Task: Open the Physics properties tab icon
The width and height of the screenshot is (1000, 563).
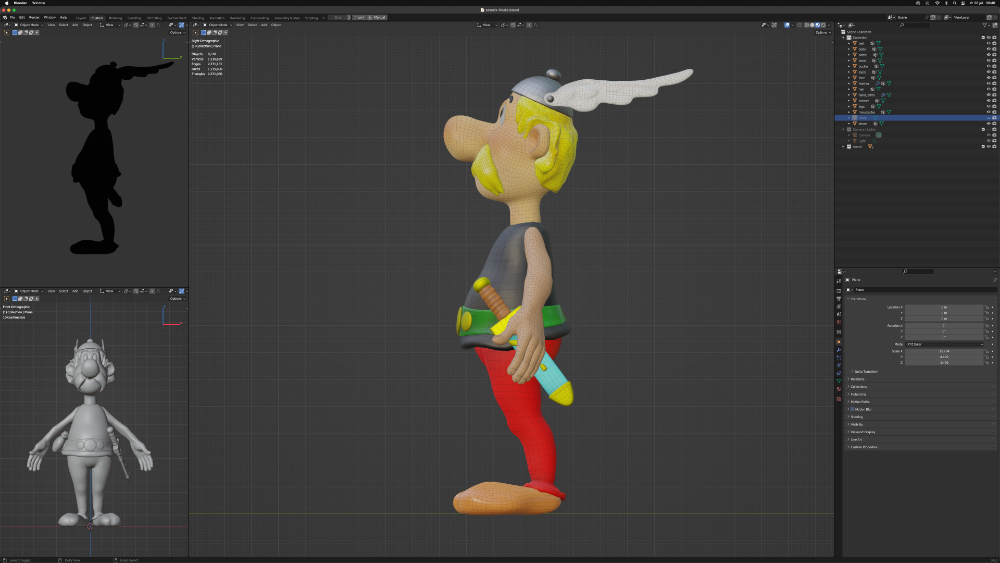Action: tap(839, 365)
